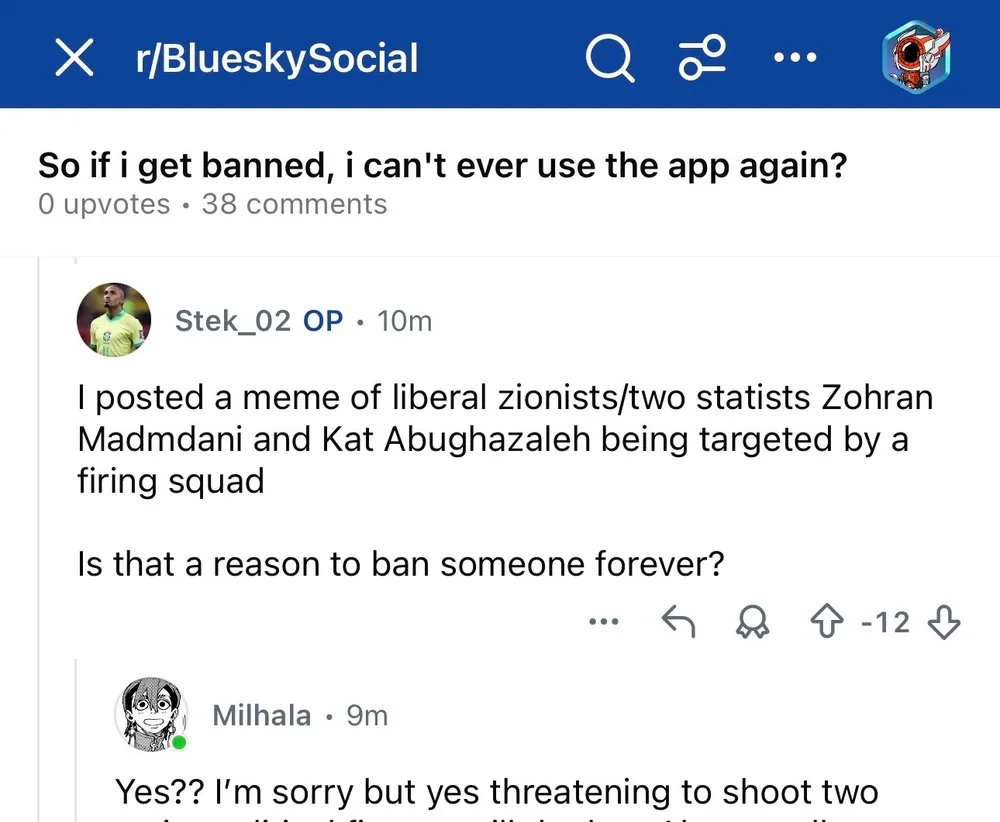Screen dimensions: 1000x822
Task: Tap the 38 comments count
Action: tap(294, 204)
